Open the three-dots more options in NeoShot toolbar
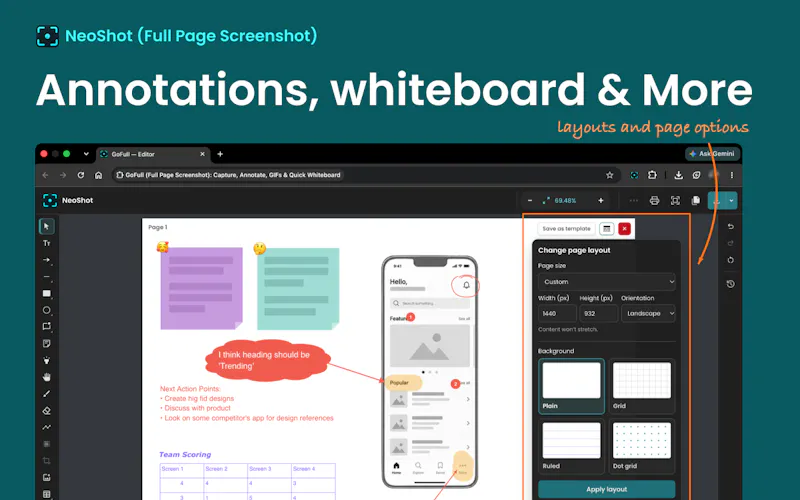 click(x=634, y=201)
